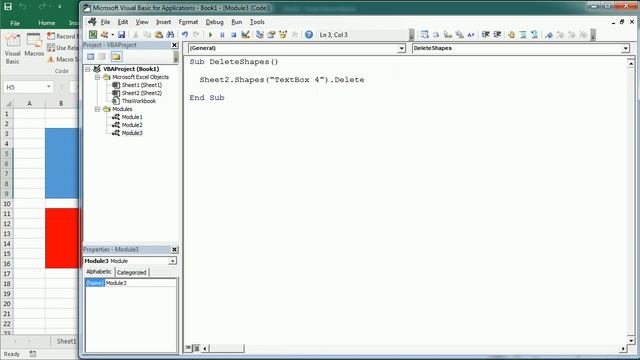640x360 pixels.
Task: Open the View menu
Action: pyautogui.click(x=142, y=22)
